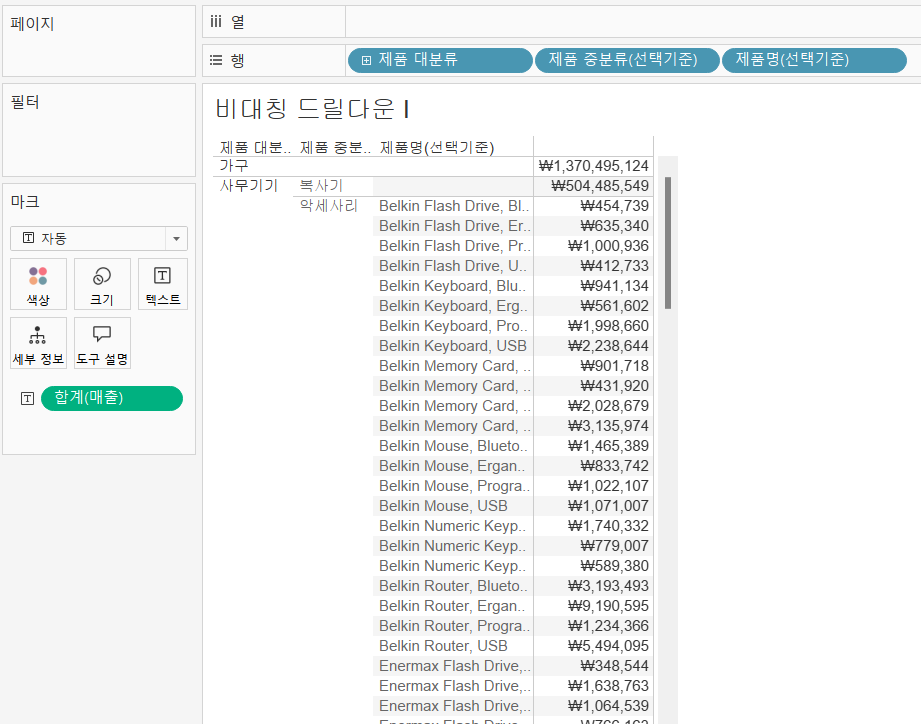This screenshot has width=921, height=724.
Task: Select Belkin Keyboard, Erg.. row
Action: pyautogui.click(x=453, y=305)
